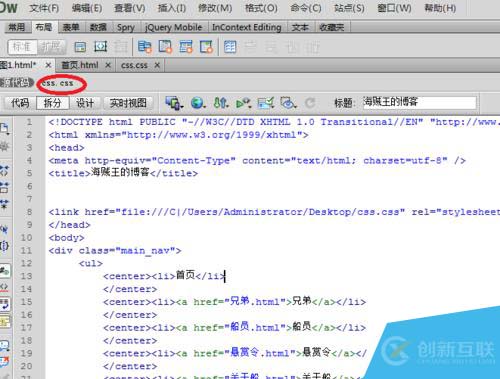Select the 常用 insert tab

(x=17, y=27)
